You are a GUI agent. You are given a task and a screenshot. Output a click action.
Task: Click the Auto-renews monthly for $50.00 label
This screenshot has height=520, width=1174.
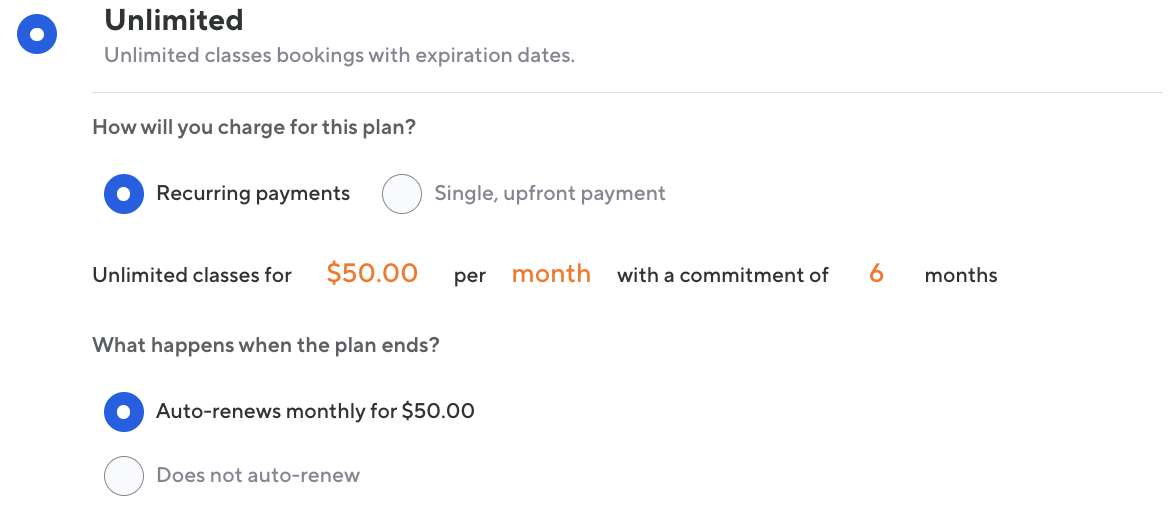coord(315,411)
